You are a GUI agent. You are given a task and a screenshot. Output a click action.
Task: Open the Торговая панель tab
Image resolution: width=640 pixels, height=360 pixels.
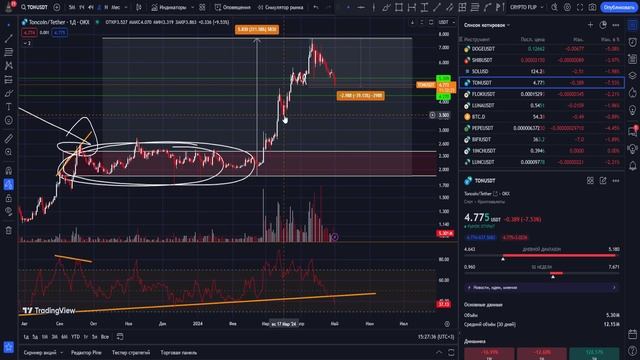[x=179, y=353]
